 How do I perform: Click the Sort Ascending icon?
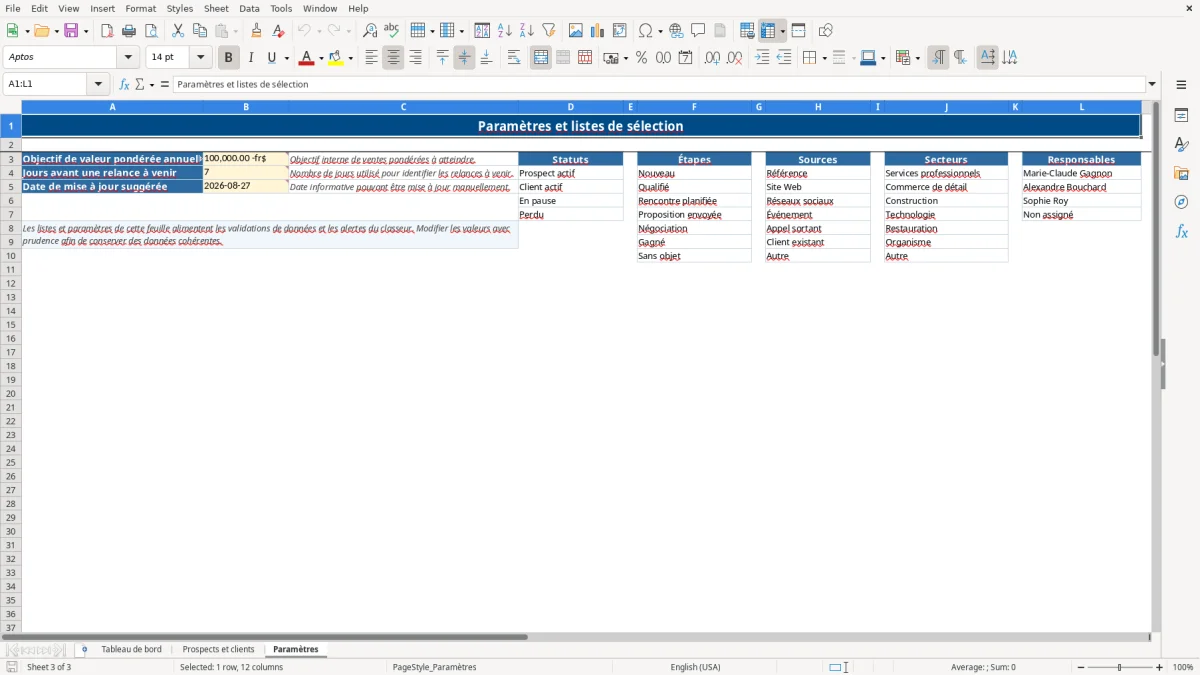[x=504, y=31]
